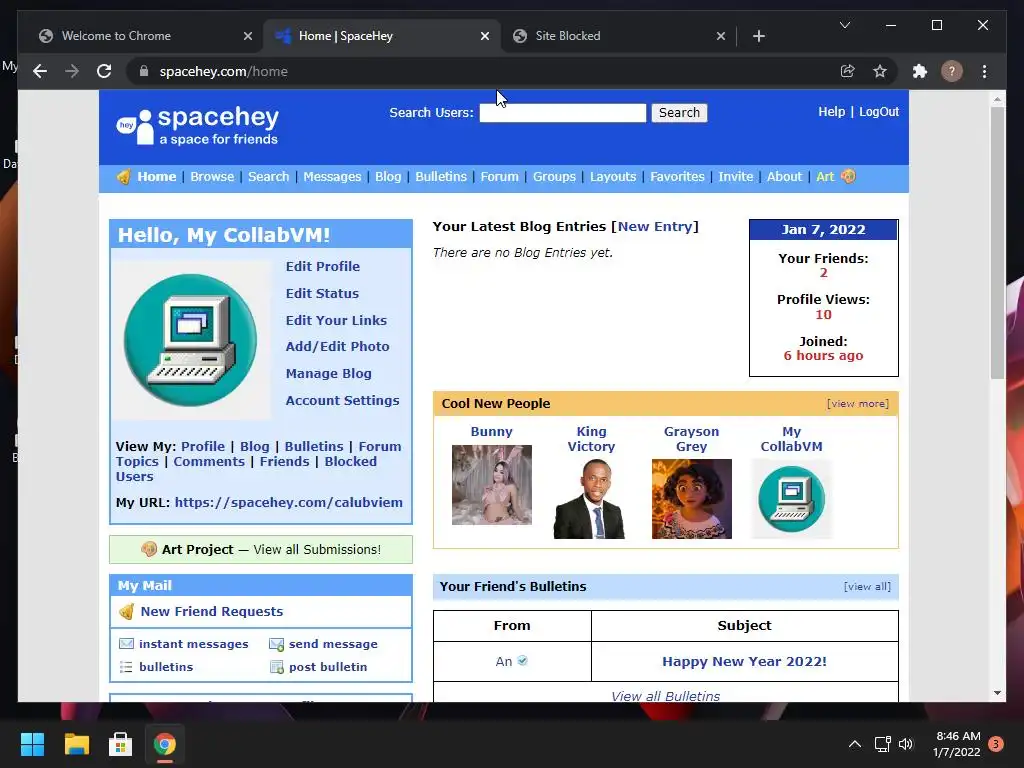
Task: Open Groups in the navigation bar
Action: [x=554, y=176]
